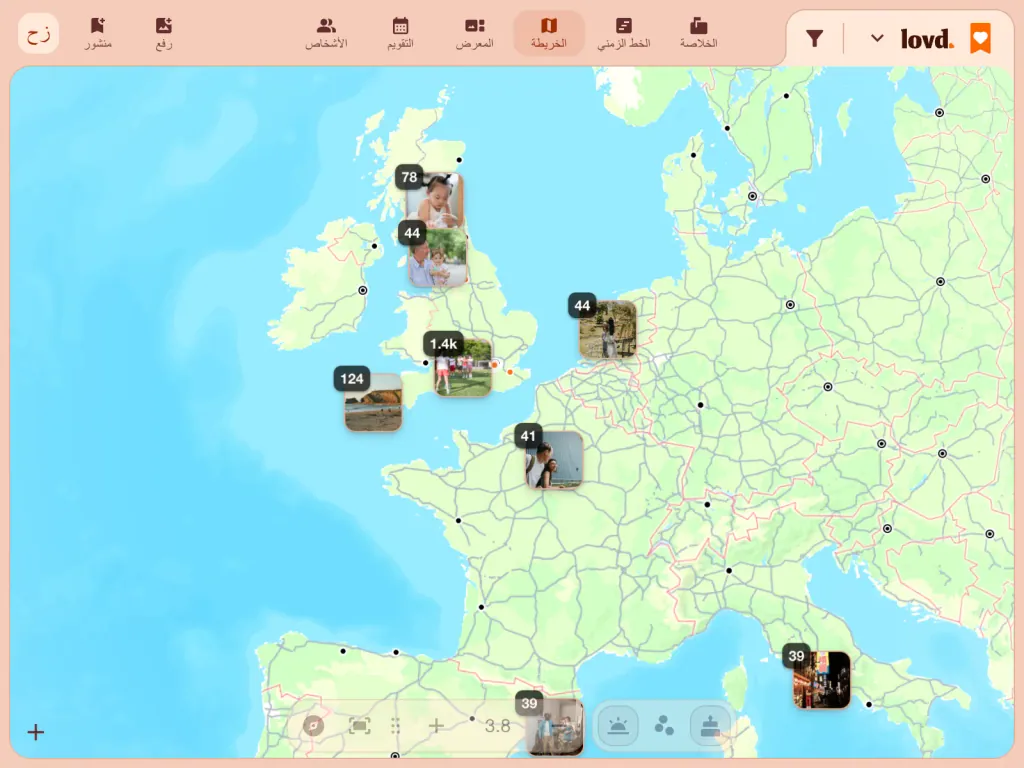Click the 3.8 zoom level value
1024x768 pixels.
[498, 726]
